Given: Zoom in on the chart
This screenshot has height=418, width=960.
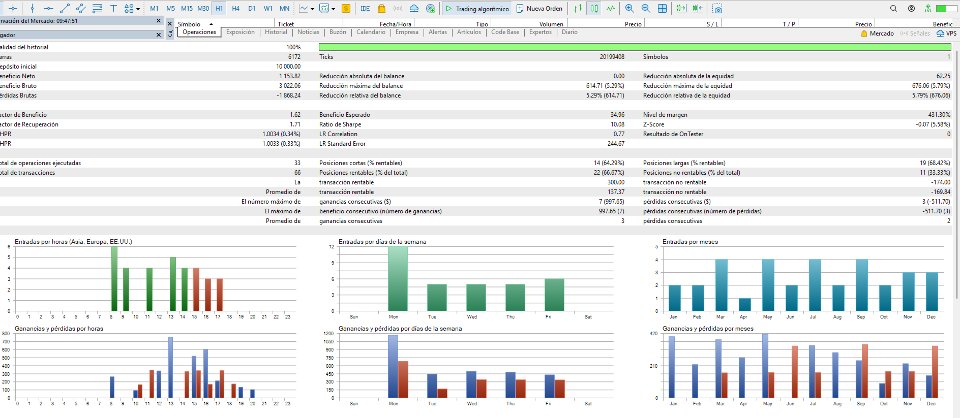Looking at the screenshot, I should coord(629,9).
